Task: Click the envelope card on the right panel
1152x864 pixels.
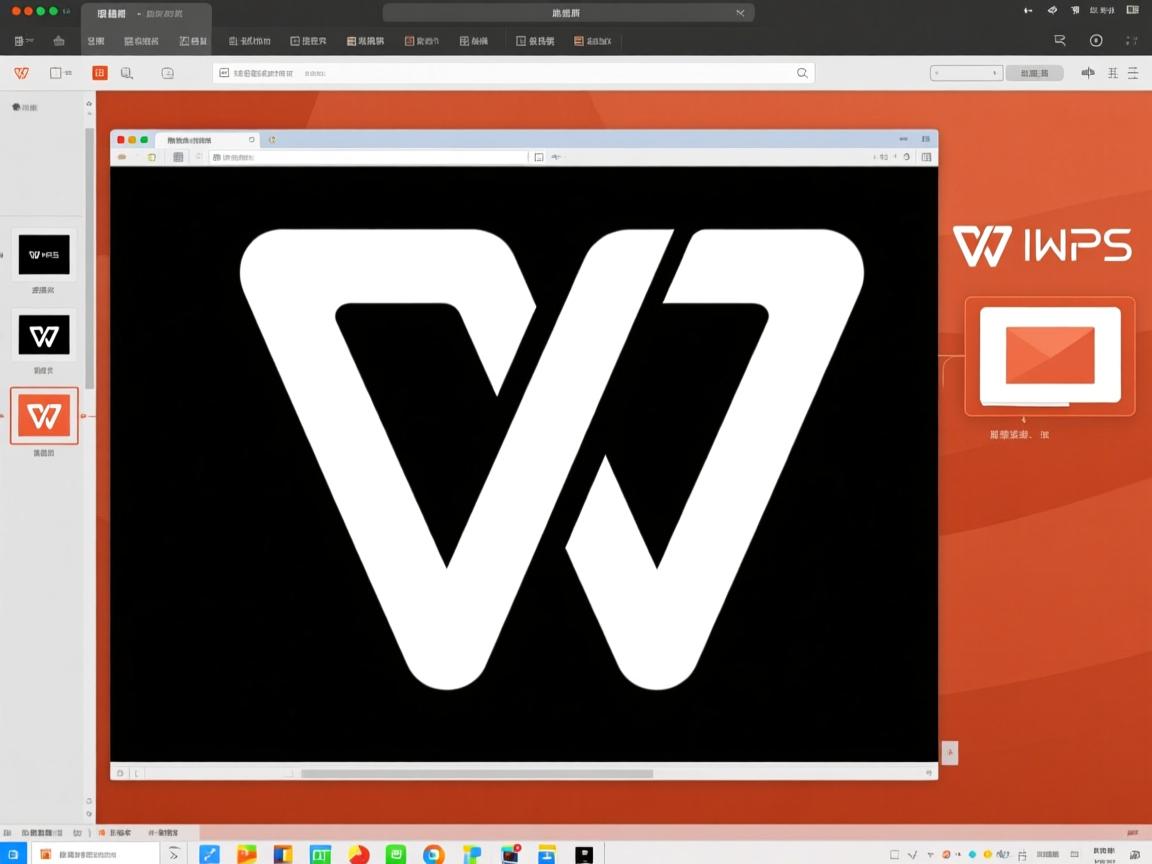Action: click(x=1049, y=355)
